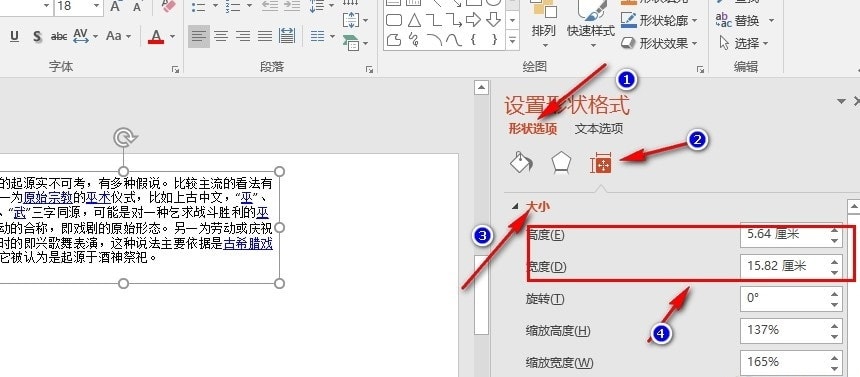Switch to 文本选项 tab
860x377 pixels.
coord(599,128)
